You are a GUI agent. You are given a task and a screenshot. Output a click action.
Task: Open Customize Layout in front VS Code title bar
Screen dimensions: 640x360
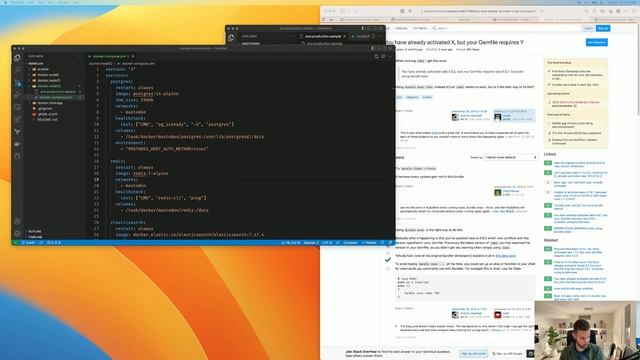point(390,48)
